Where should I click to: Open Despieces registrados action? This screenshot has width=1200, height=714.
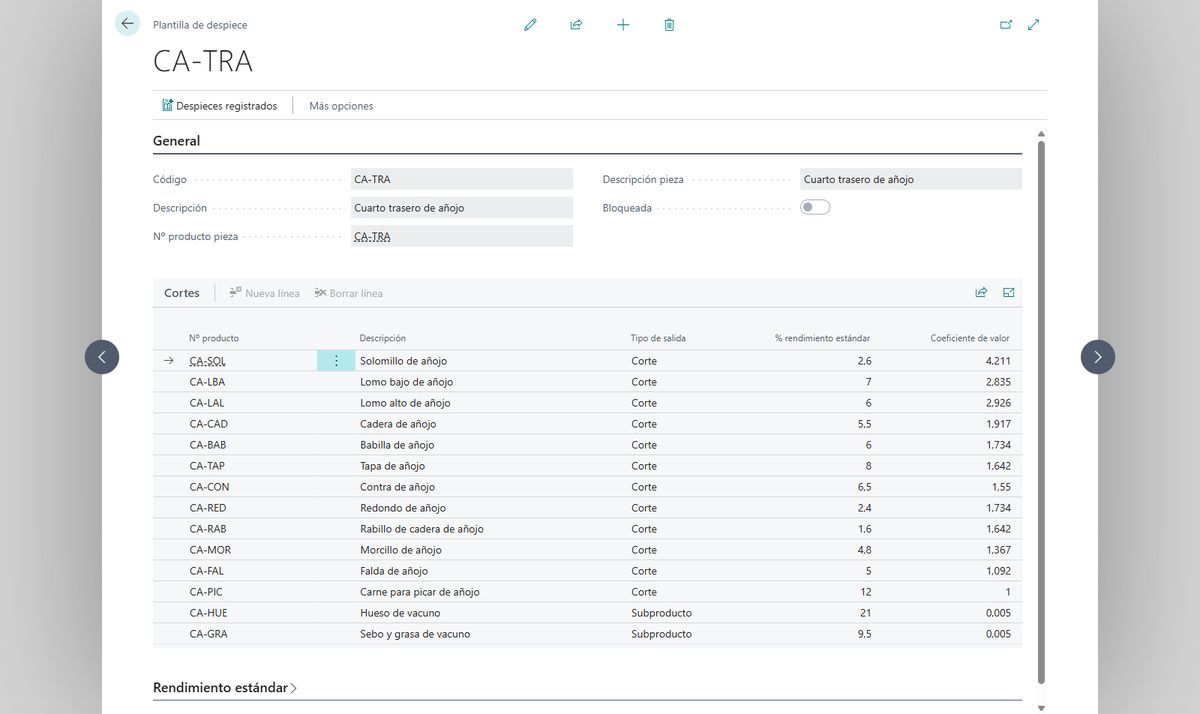coord(219,106)
